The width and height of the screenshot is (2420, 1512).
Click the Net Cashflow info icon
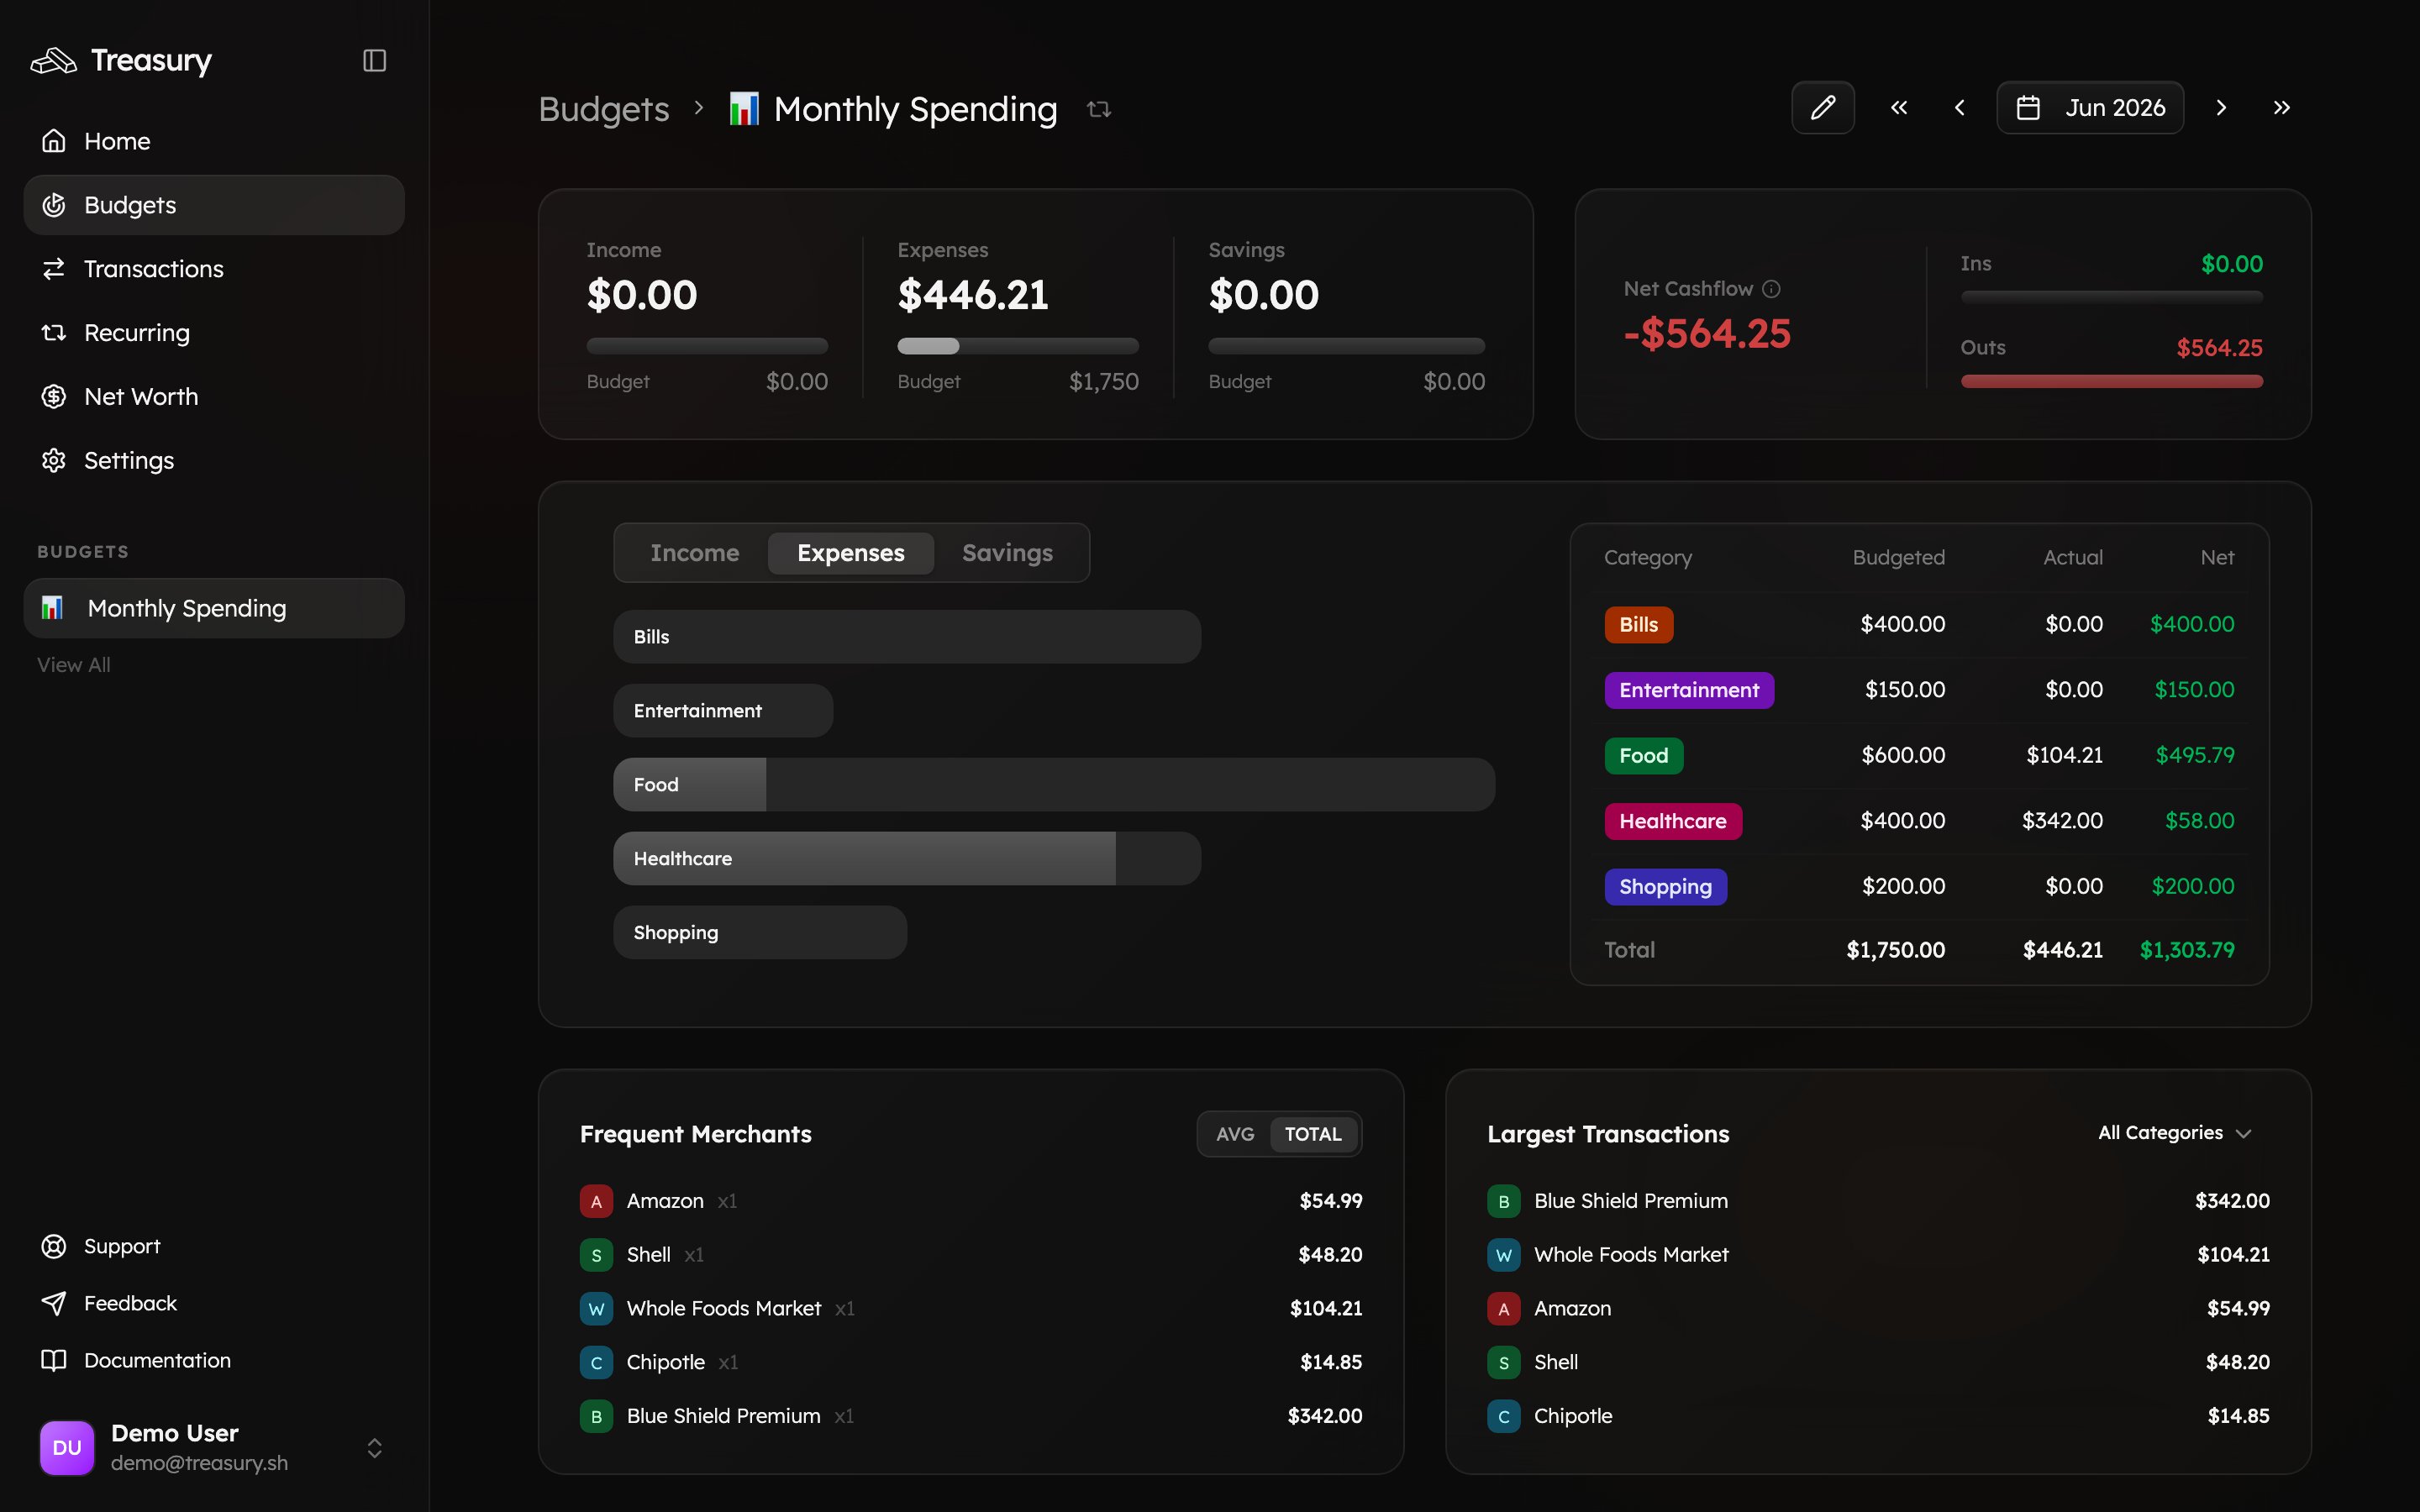pos(1771,289)
